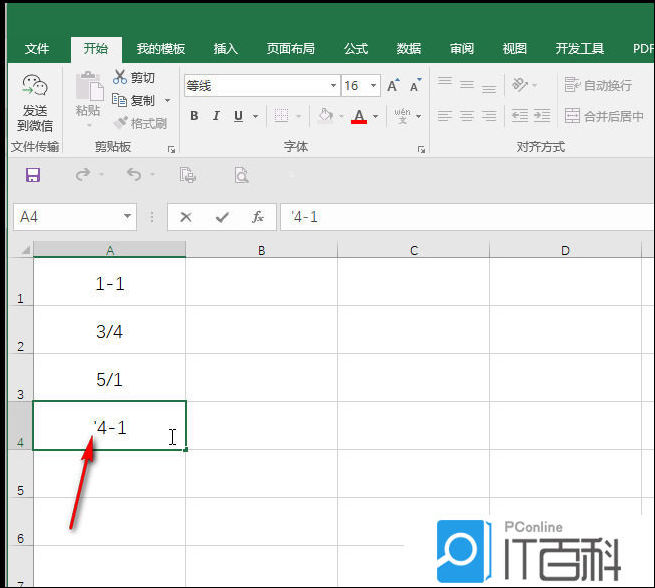Select column C header
This screenshot has width=655, height=588.
coord(414,250)
